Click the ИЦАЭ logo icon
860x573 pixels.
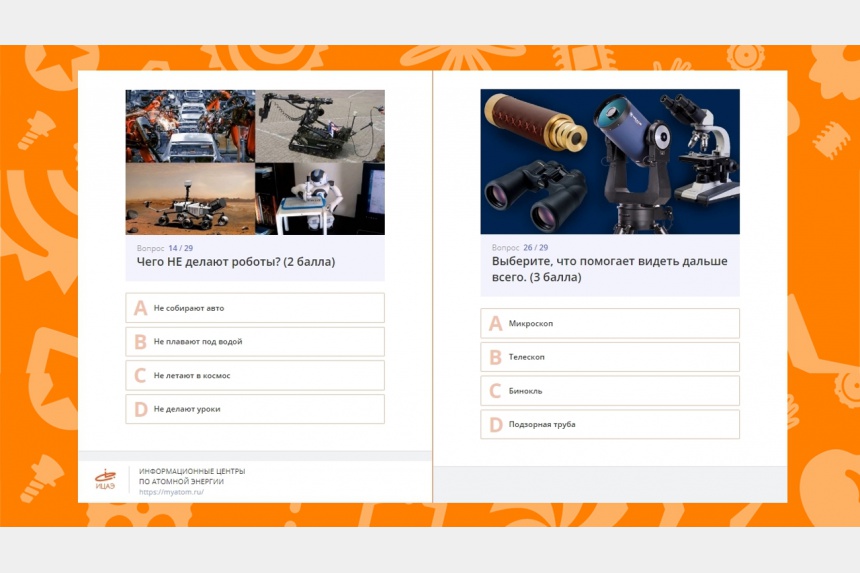tap(105, 480)
